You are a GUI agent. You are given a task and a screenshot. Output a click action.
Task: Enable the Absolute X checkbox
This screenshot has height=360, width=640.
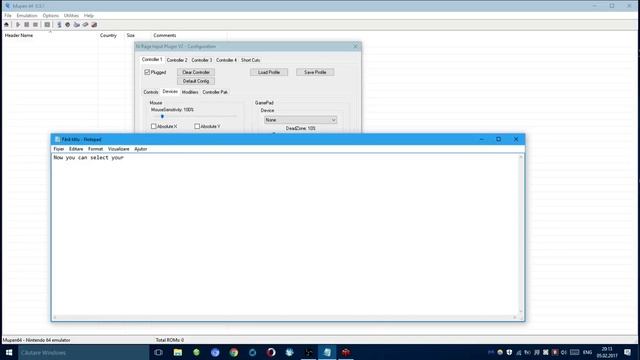pos(154,127)
